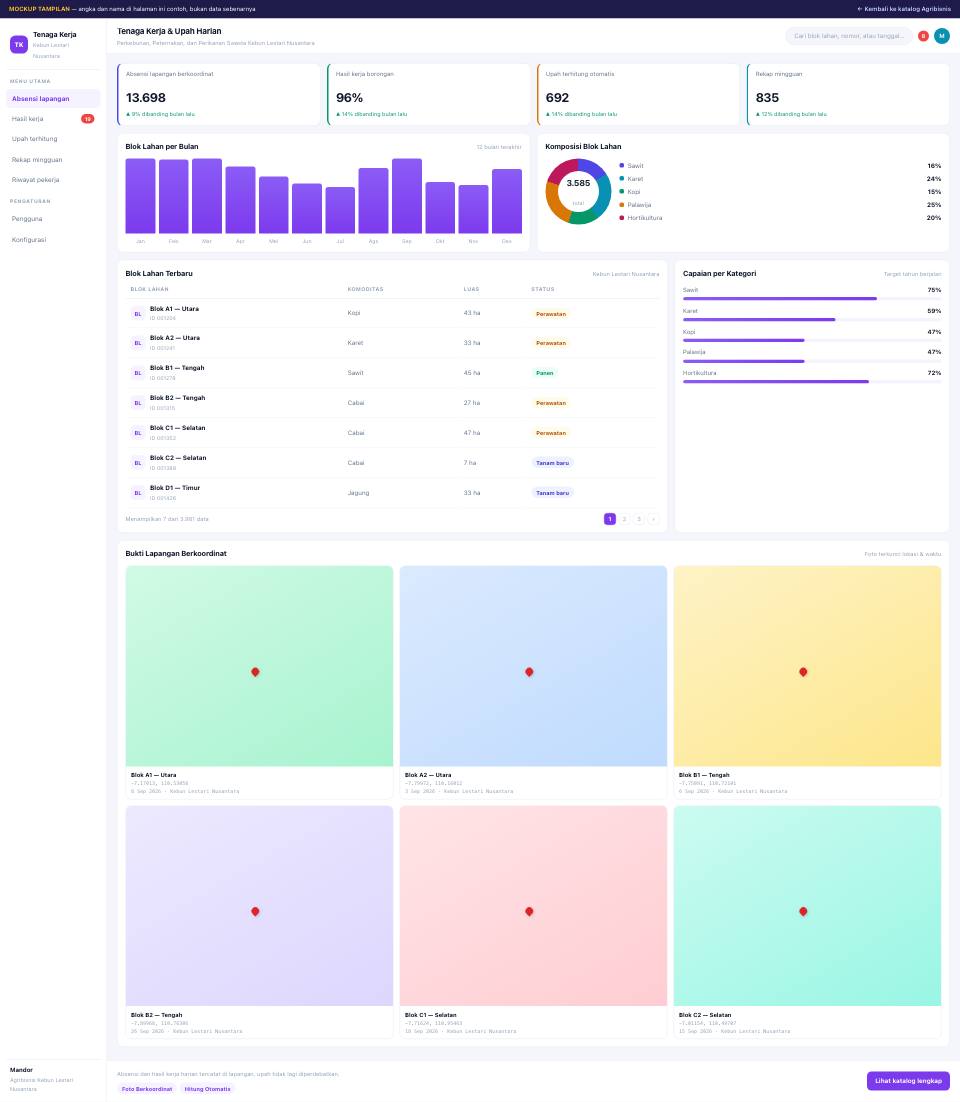
Task: Click the BL icon for Blok A1 — Utara row
Action: (138, 314)
